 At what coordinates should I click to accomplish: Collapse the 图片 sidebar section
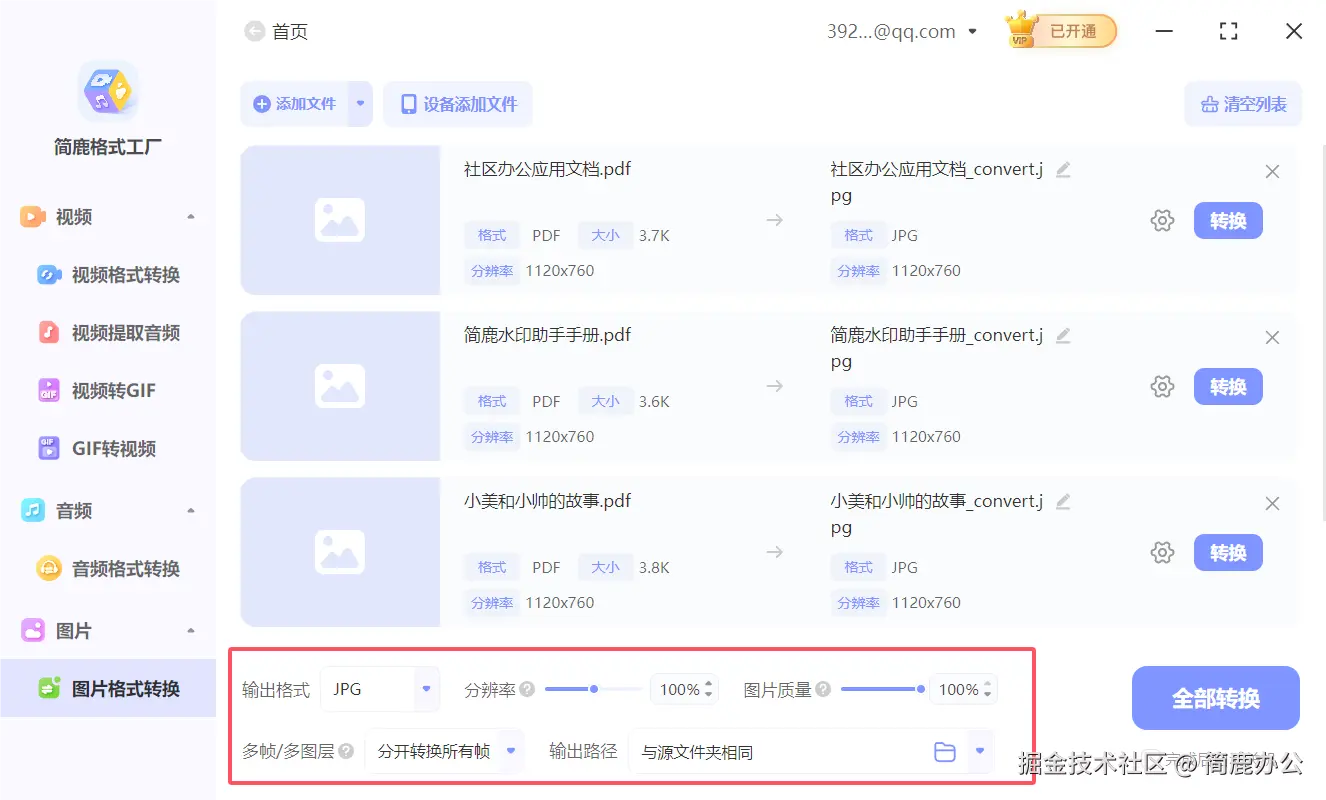191,631
